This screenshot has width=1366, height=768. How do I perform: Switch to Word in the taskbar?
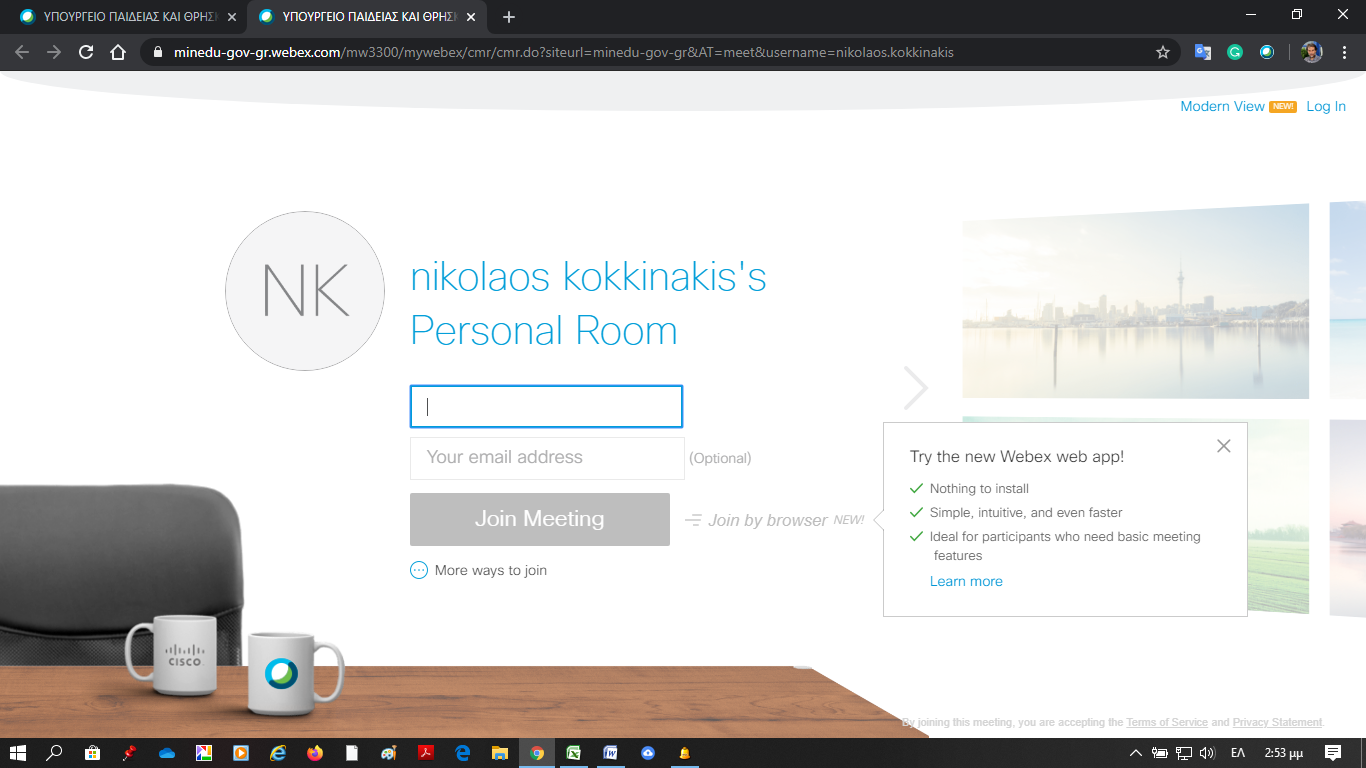611,753
